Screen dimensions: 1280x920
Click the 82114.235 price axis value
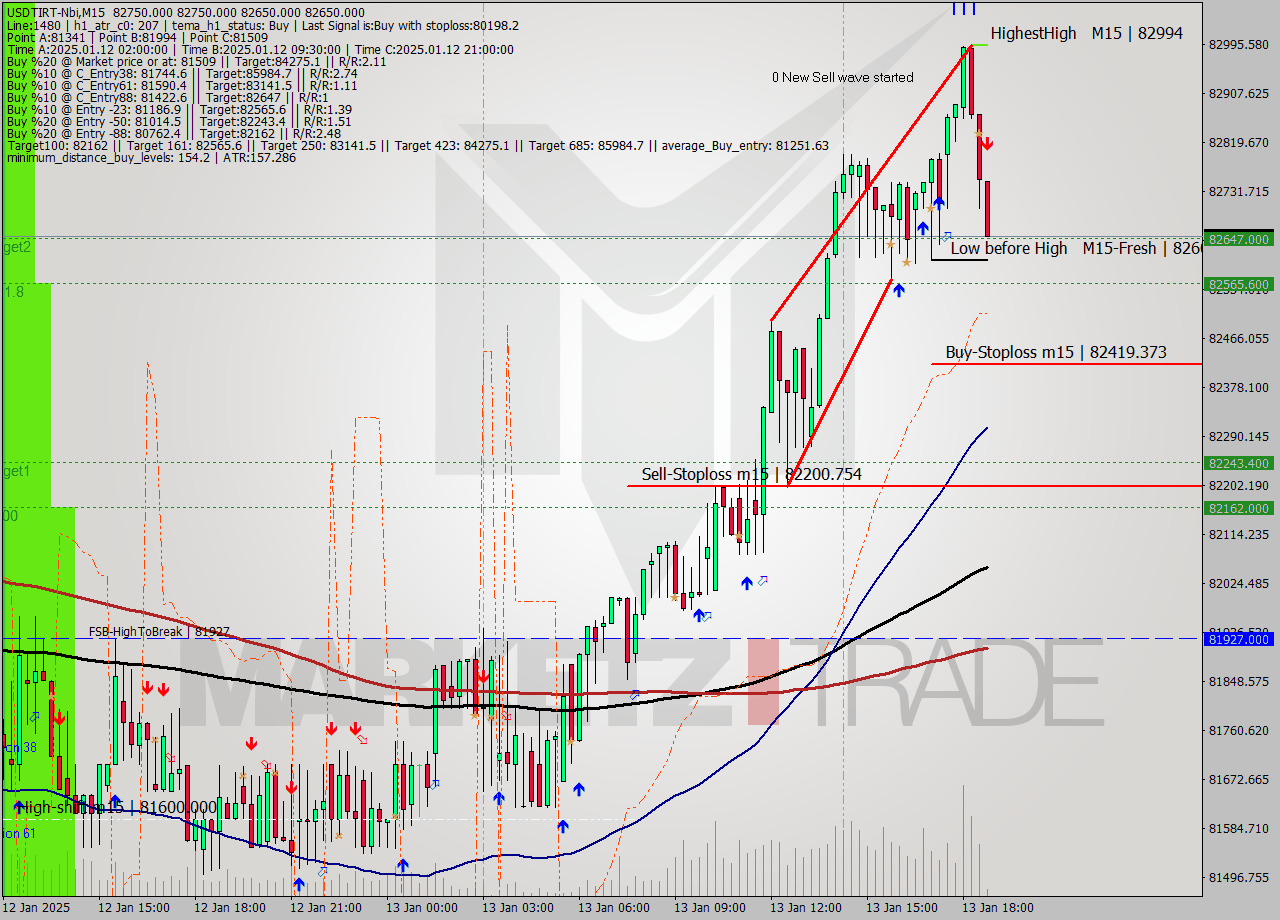click(x=1239, y=534)
